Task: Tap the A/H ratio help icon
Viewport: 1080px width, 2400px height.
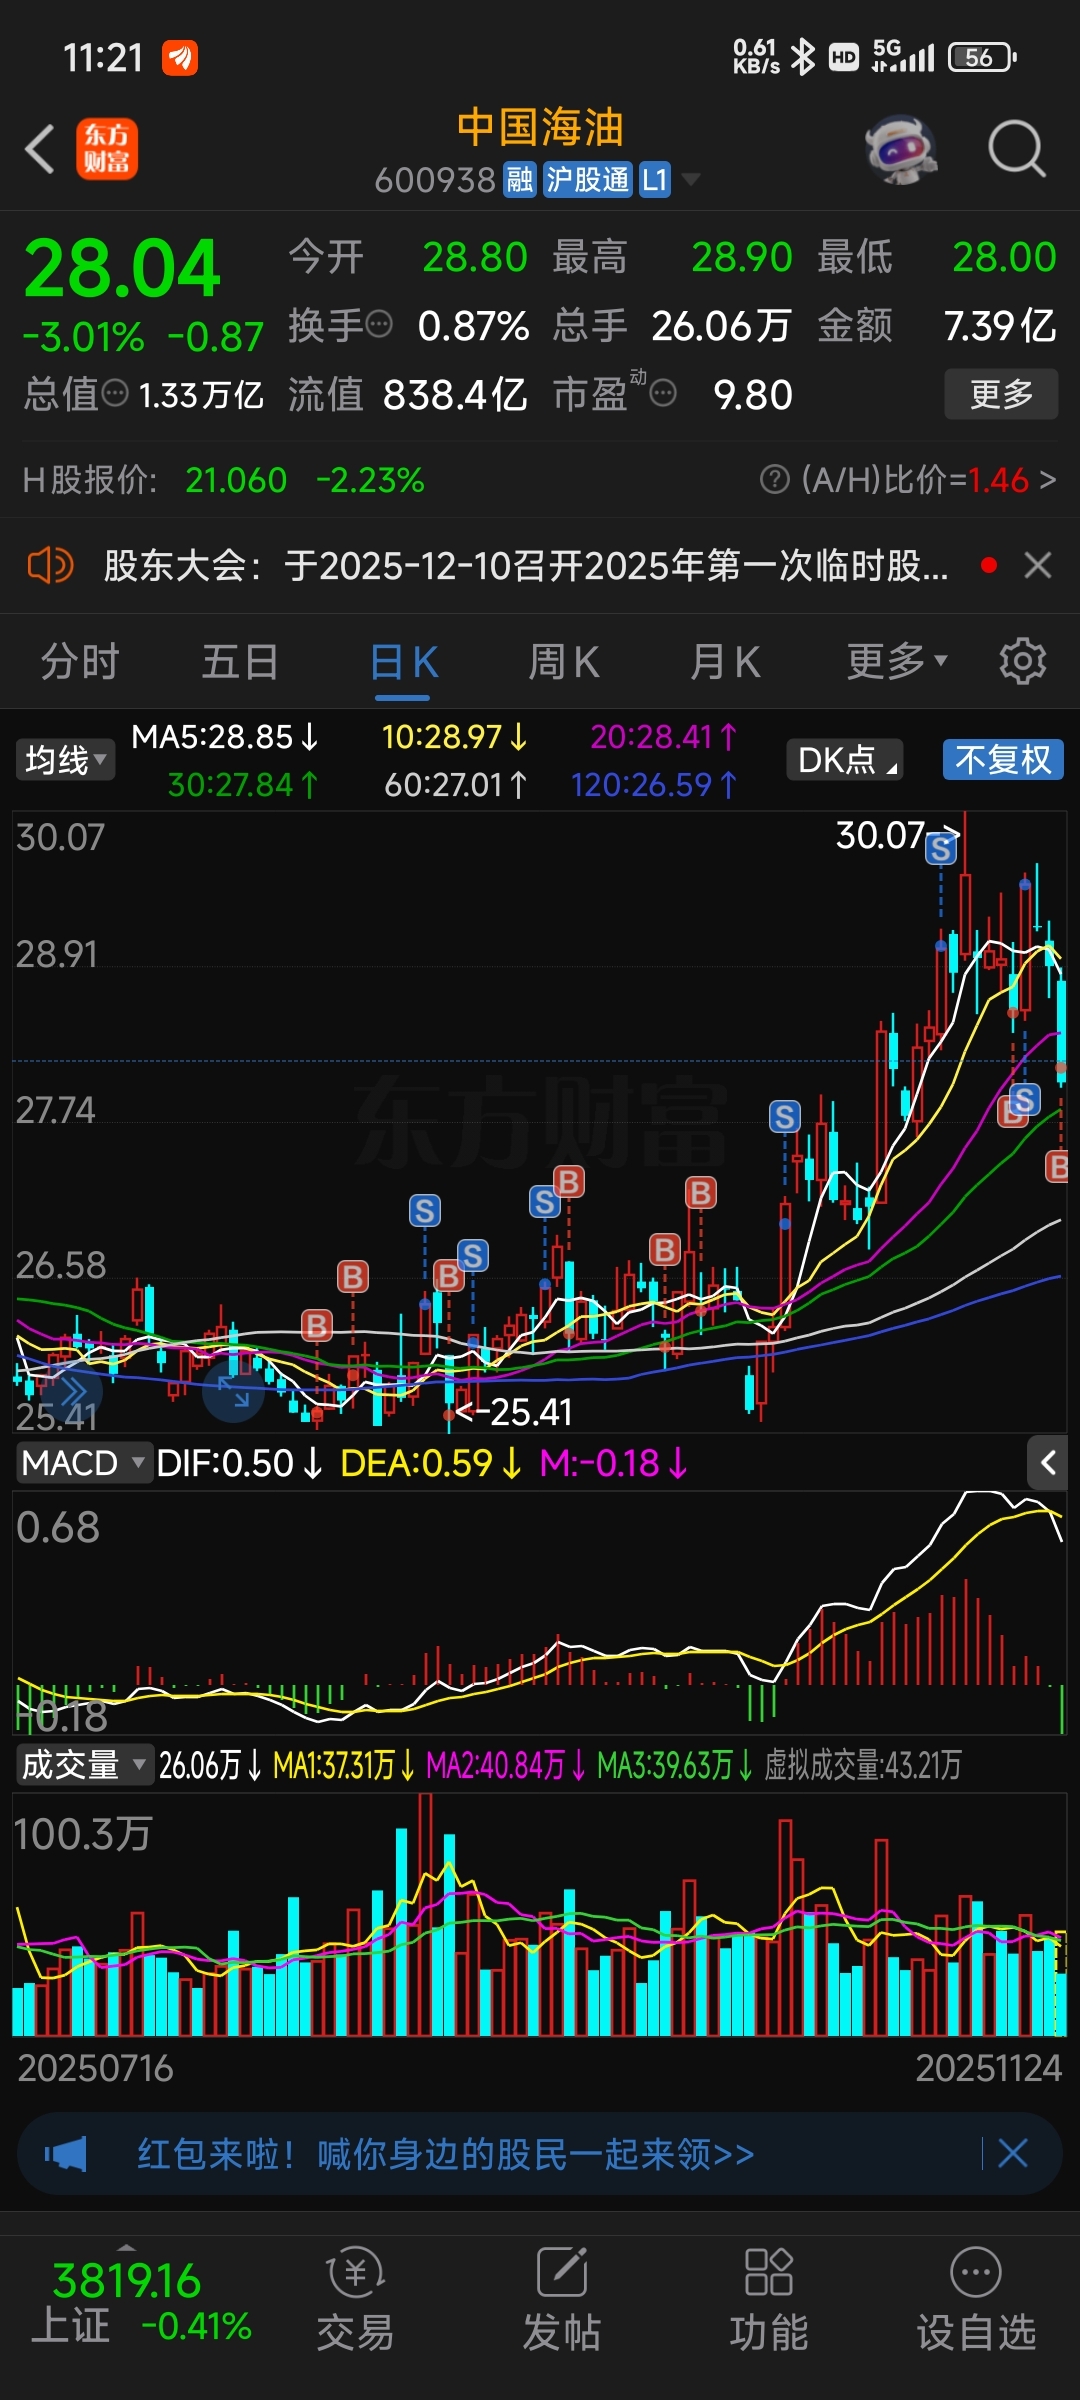Action: point(774,480)
